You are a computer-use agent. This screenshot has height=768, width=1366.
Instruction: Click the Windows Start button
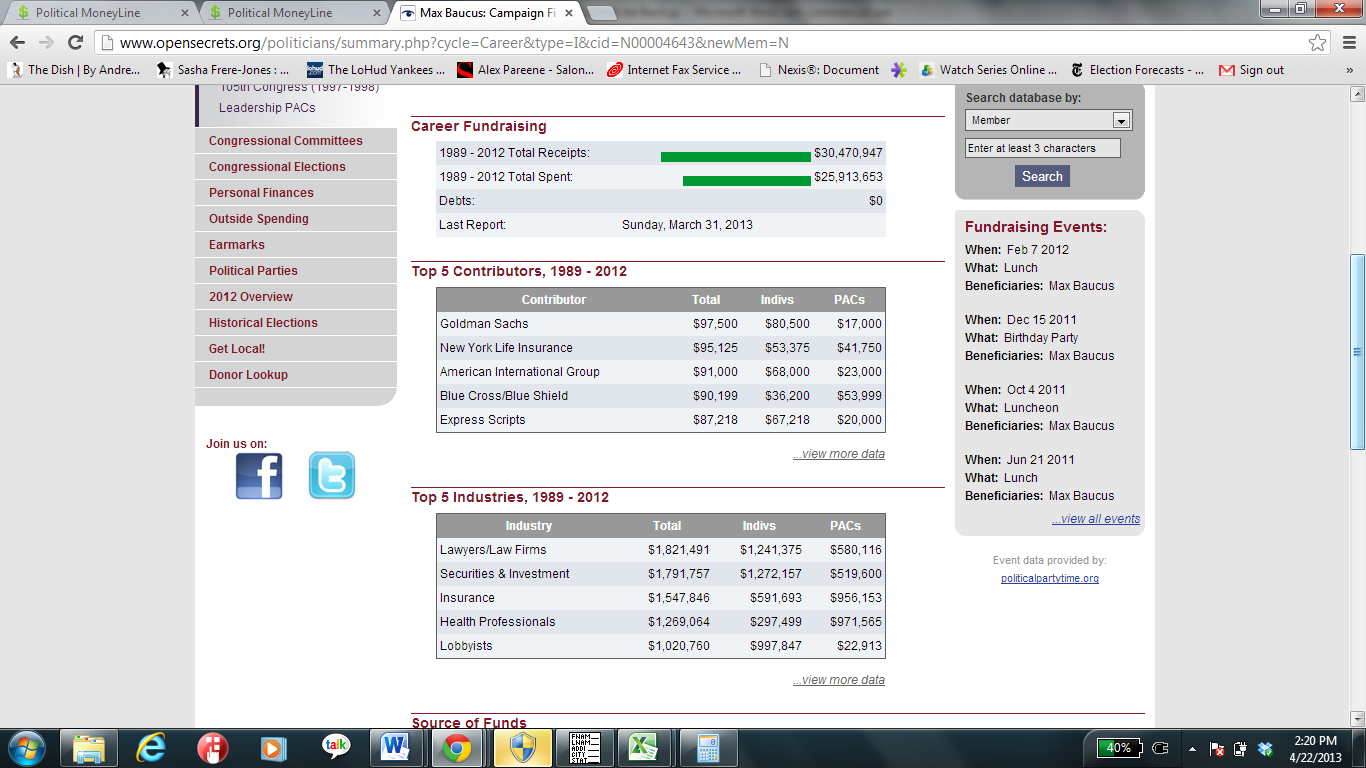point(25,748)
